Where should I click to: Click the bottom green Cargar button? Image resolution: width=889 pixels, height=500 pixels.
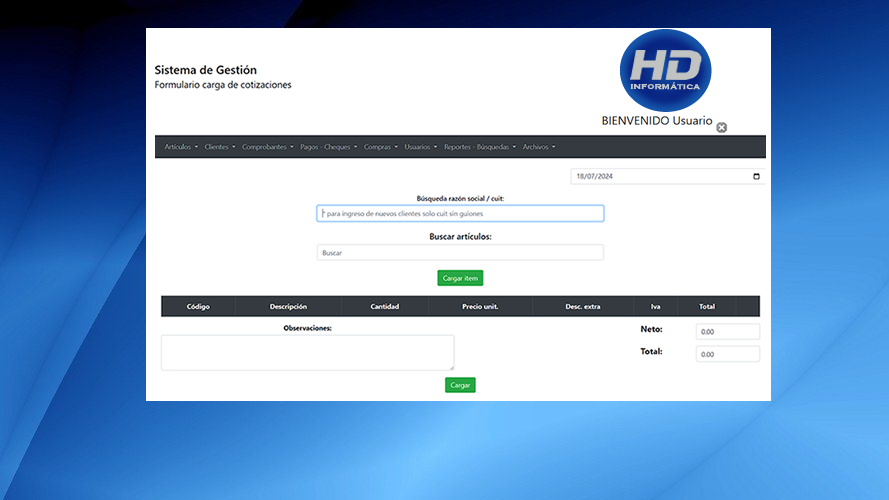point(460,385)
